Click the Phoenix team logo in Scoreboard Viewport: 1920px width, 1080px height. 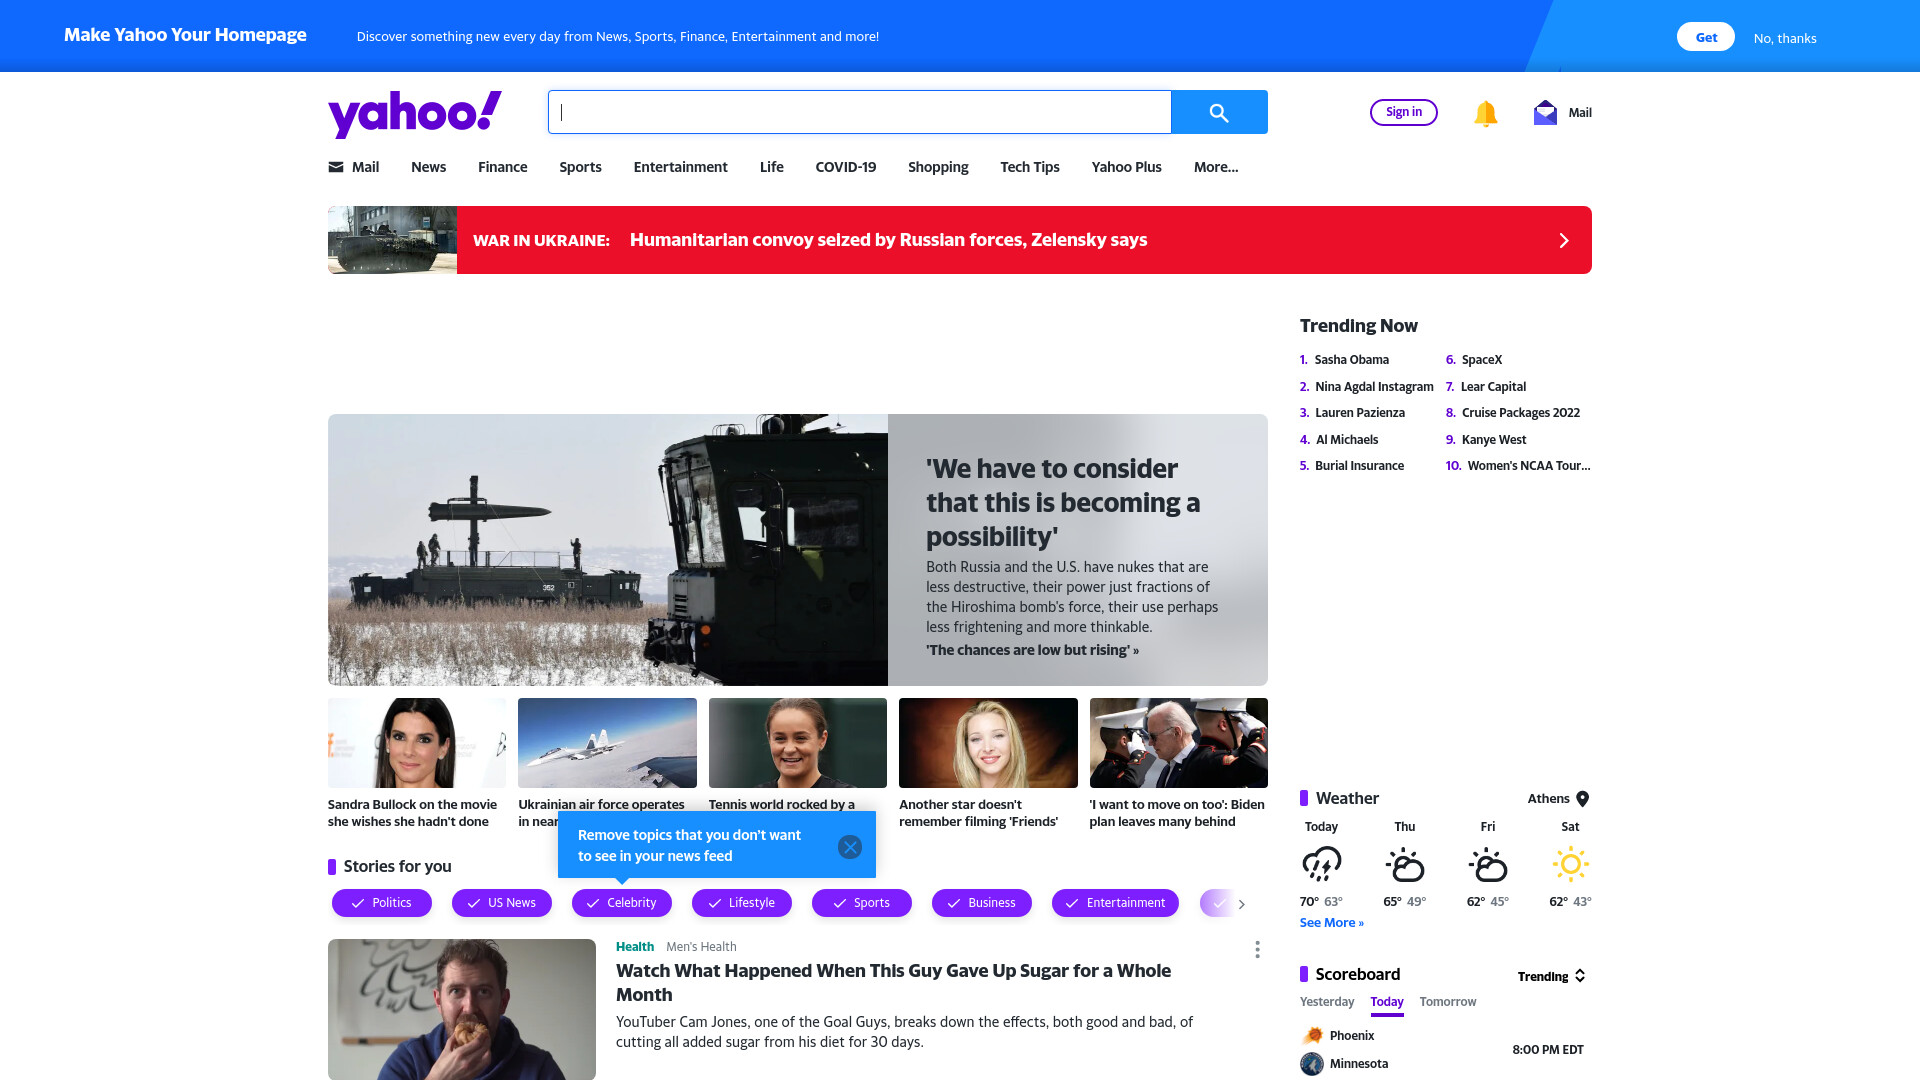(x=1312, y=1035)
